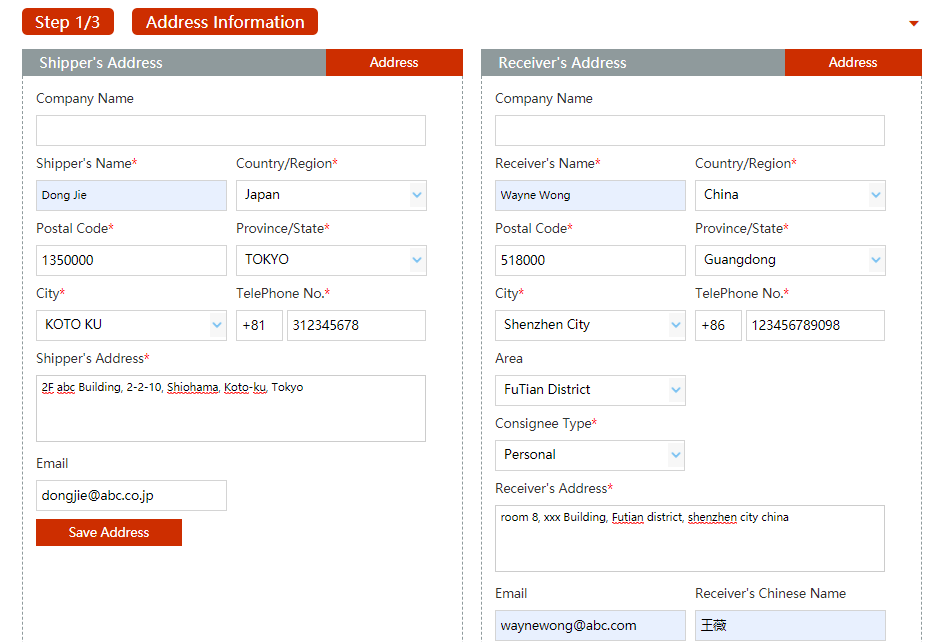Screen dimensions: 948x642
Task: Open the TOKYO Province/State dropdown
Action: coord(331,260)
